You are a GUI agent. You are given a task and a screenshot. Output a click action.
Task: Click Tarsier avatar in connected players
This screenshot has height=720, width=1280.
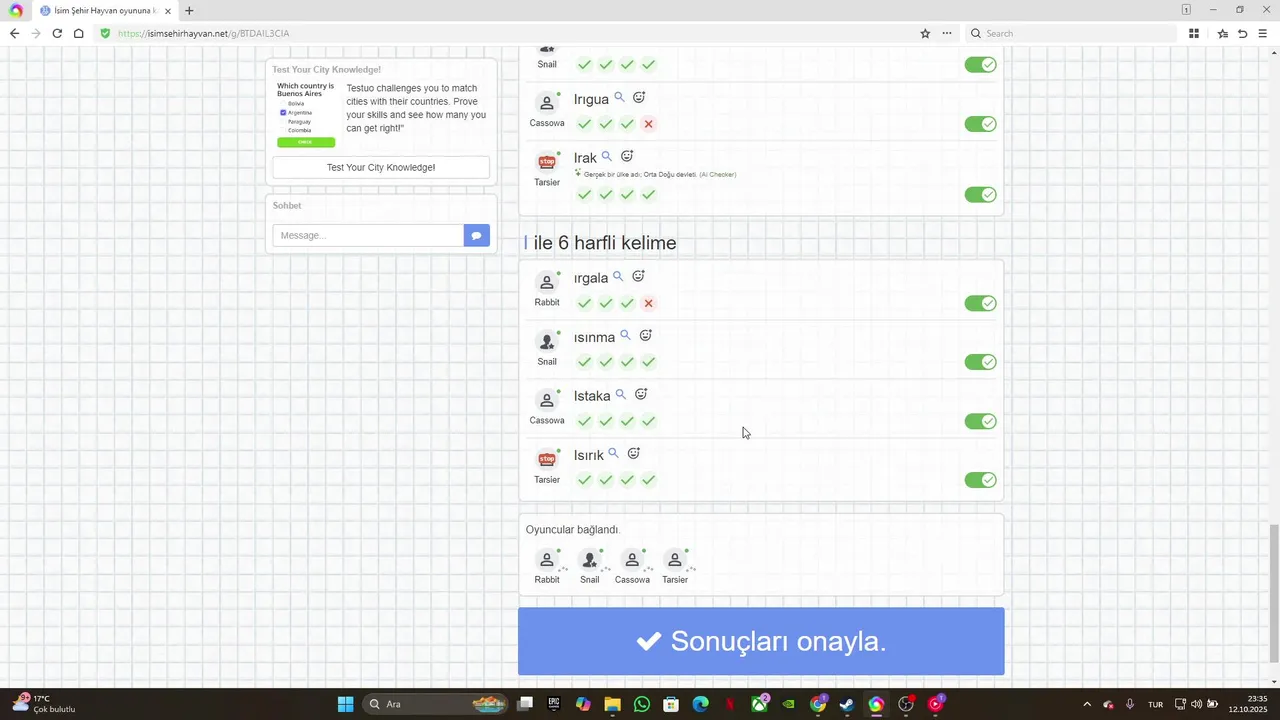675,560
